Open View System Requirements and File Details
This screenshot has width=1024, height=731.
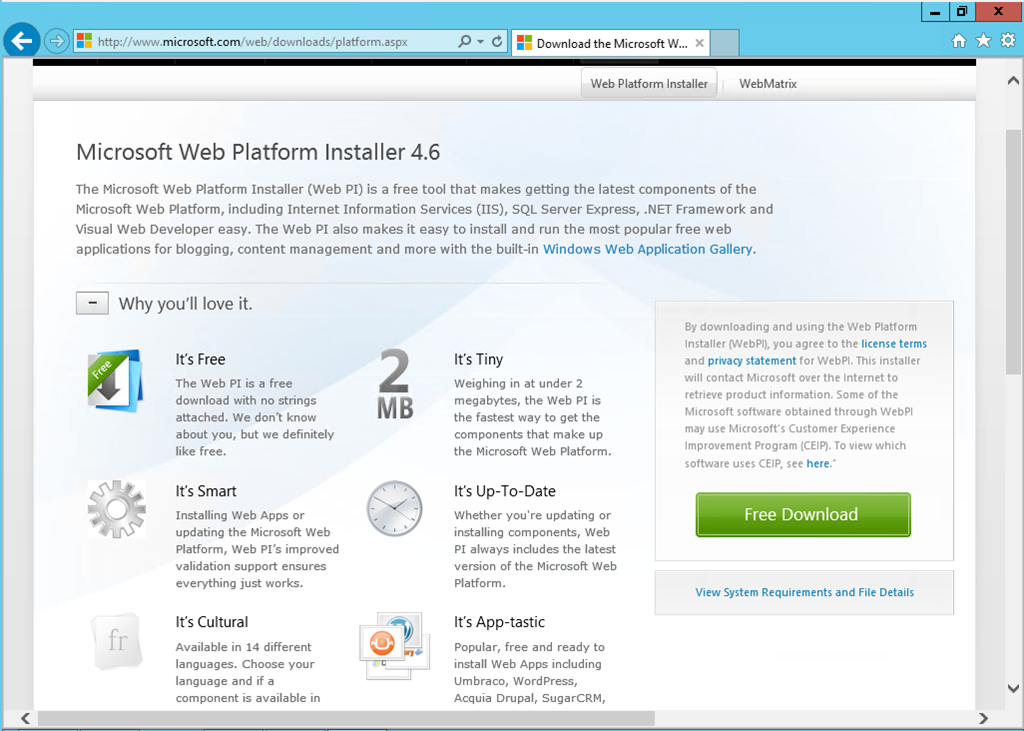pyautogui.click(x=804, y=593)
